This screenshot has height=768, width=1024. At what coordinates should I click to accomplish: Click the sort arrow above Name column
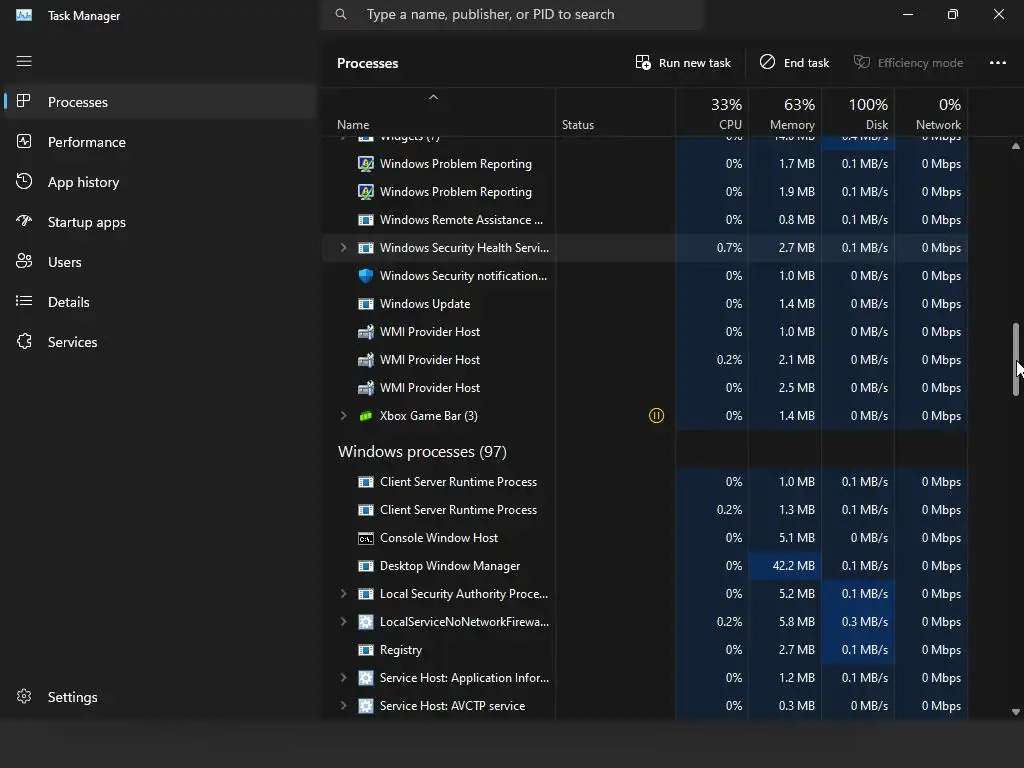click(x=433, y=97)
